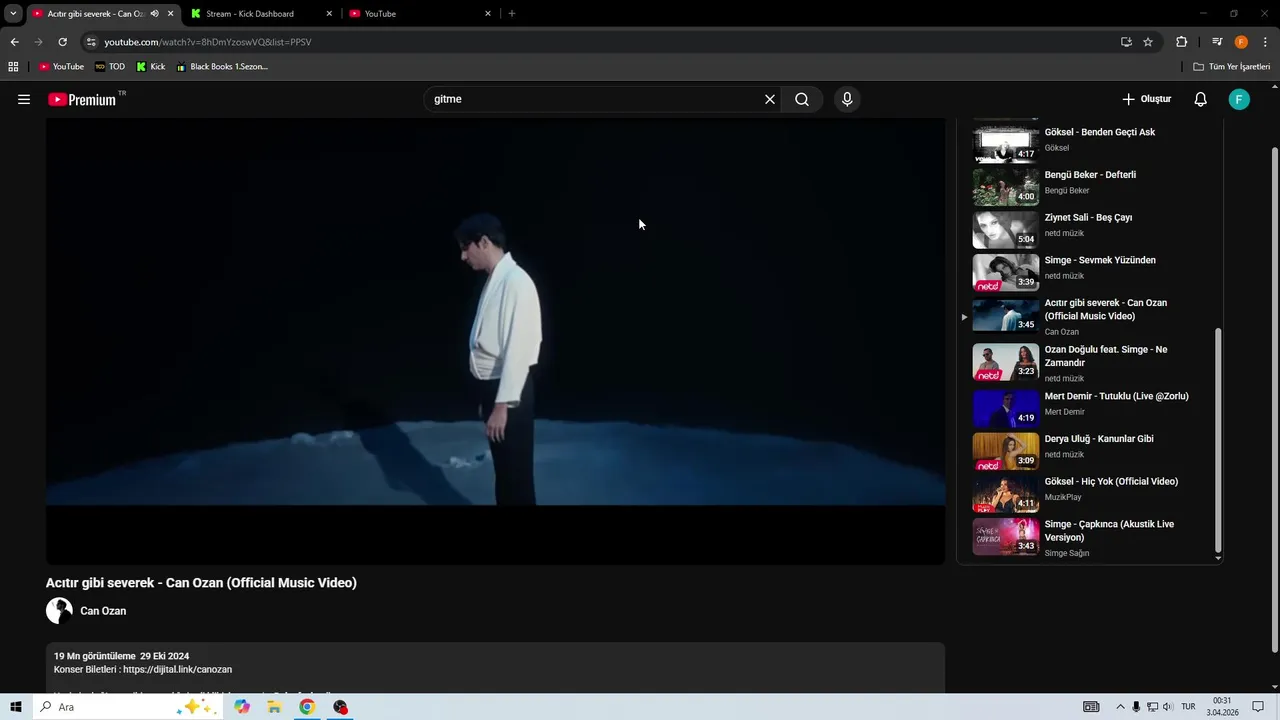The height and width of the screenshot is (720, 1280).
Task: Open the TOD bookmark
Action: [110, 67]
